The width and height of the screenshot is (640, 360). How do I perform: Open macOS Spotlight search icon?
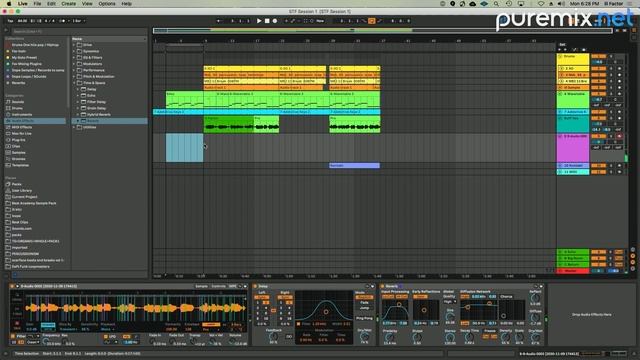coord(496,4)
